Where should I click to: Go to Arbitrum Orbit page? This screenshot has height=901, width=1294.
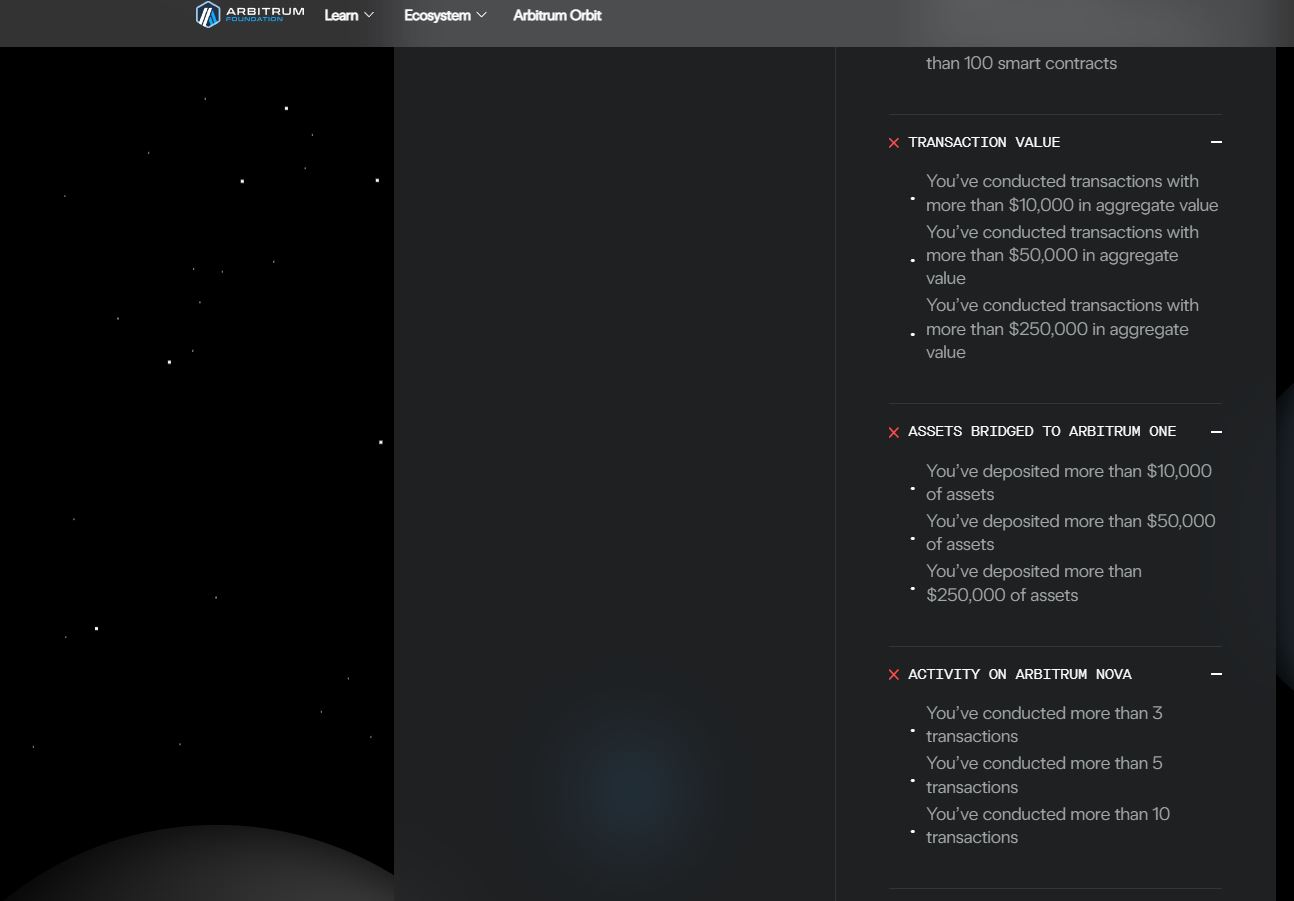click(x=557, y=15)
